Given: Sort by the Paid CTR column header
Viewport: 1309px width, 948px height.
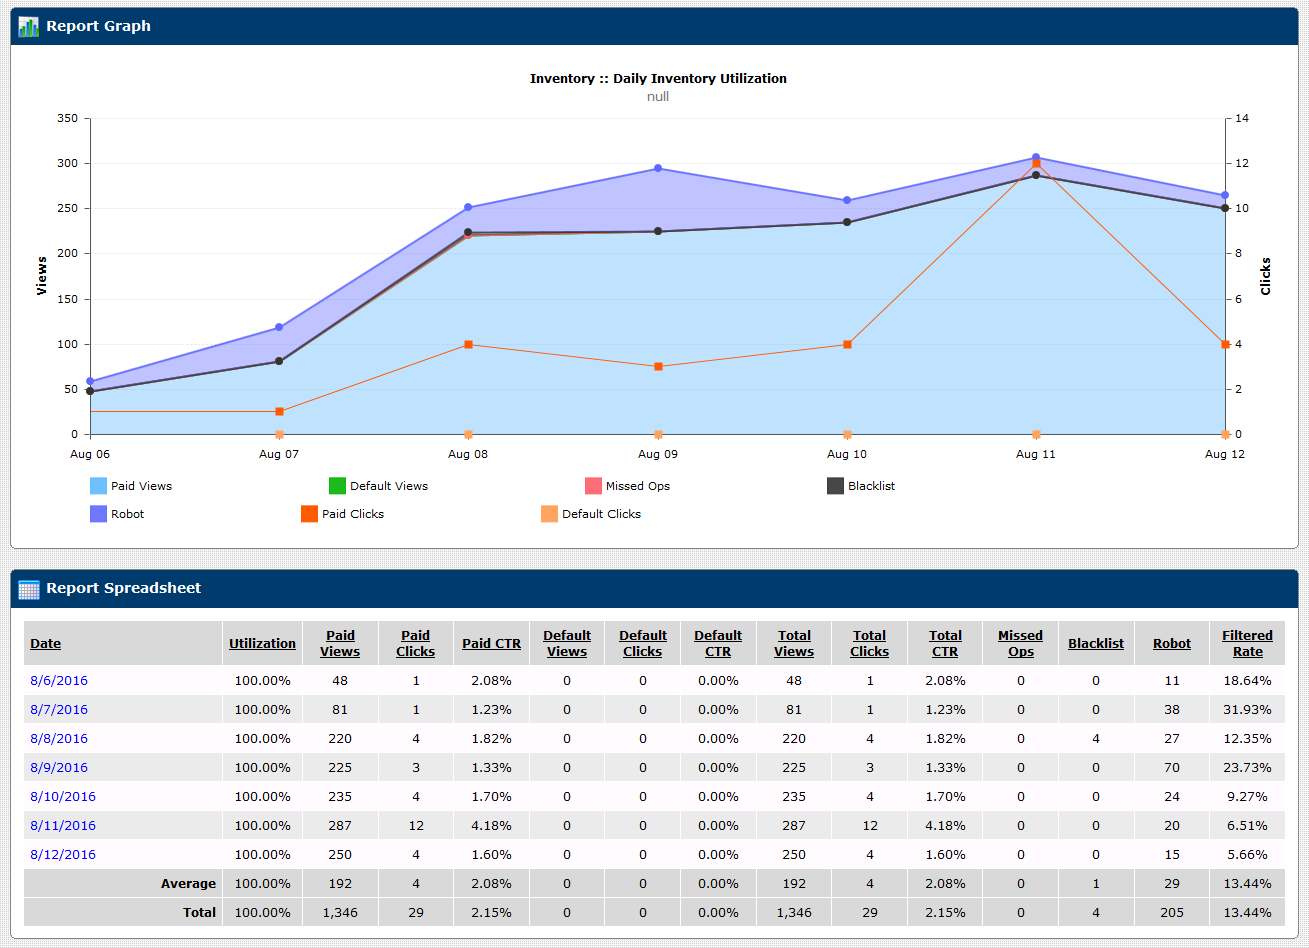Looking at the screenshot, I should [x=491, y=644].
